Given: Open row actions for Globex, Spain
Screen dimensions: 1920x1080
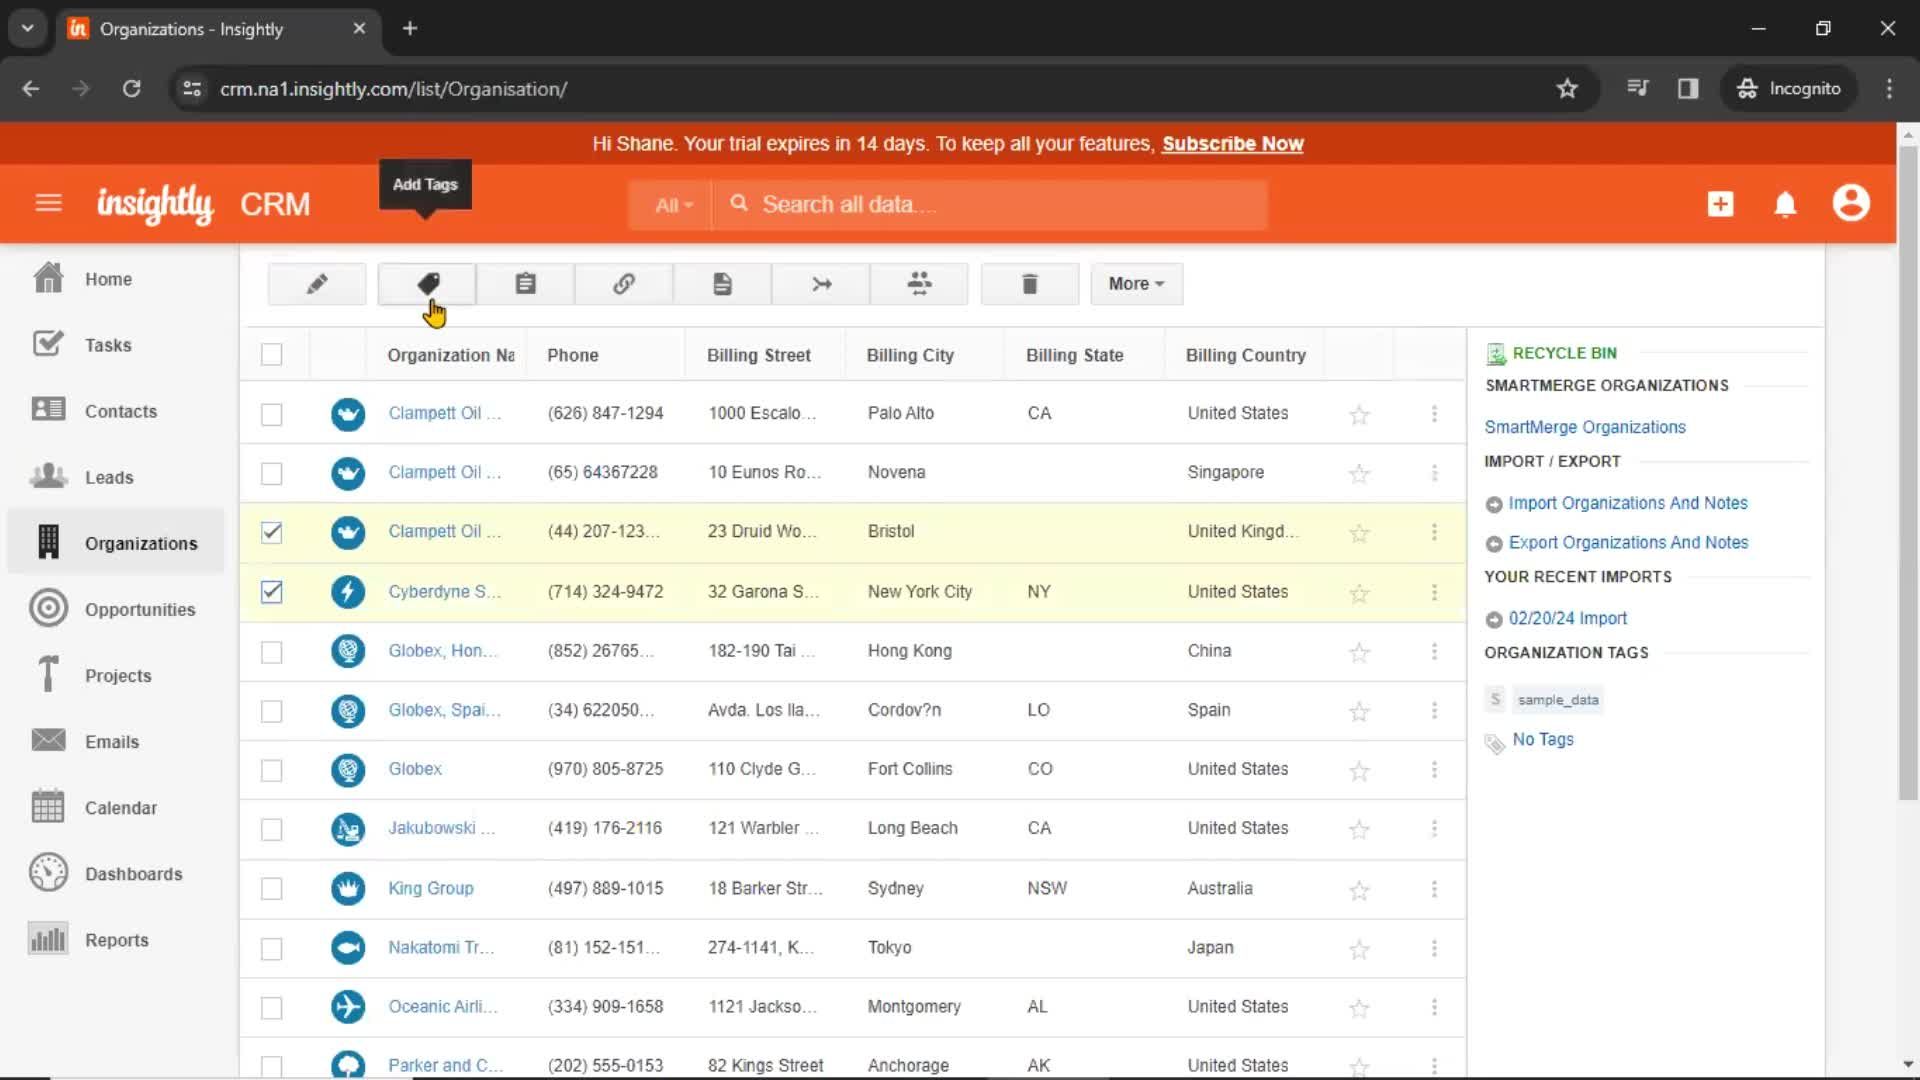Looking at the screenshot, I should pyautogui.click(x=1434, y=710).
